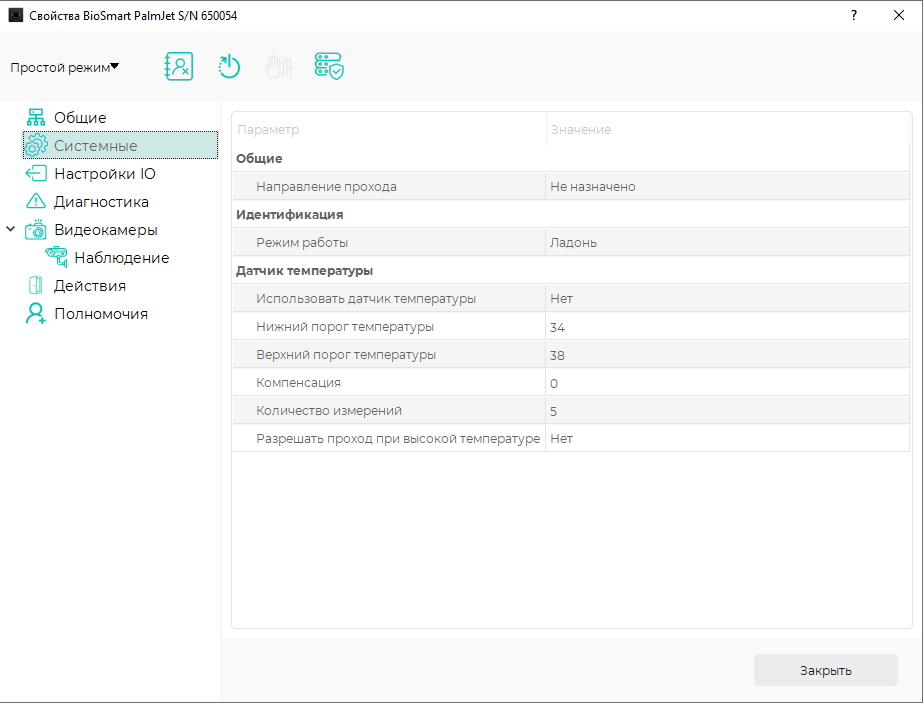Viewport: 923px width, 703px height.
Task: Collapse the Видеокамеры tree node
Action: pos(11,229)
